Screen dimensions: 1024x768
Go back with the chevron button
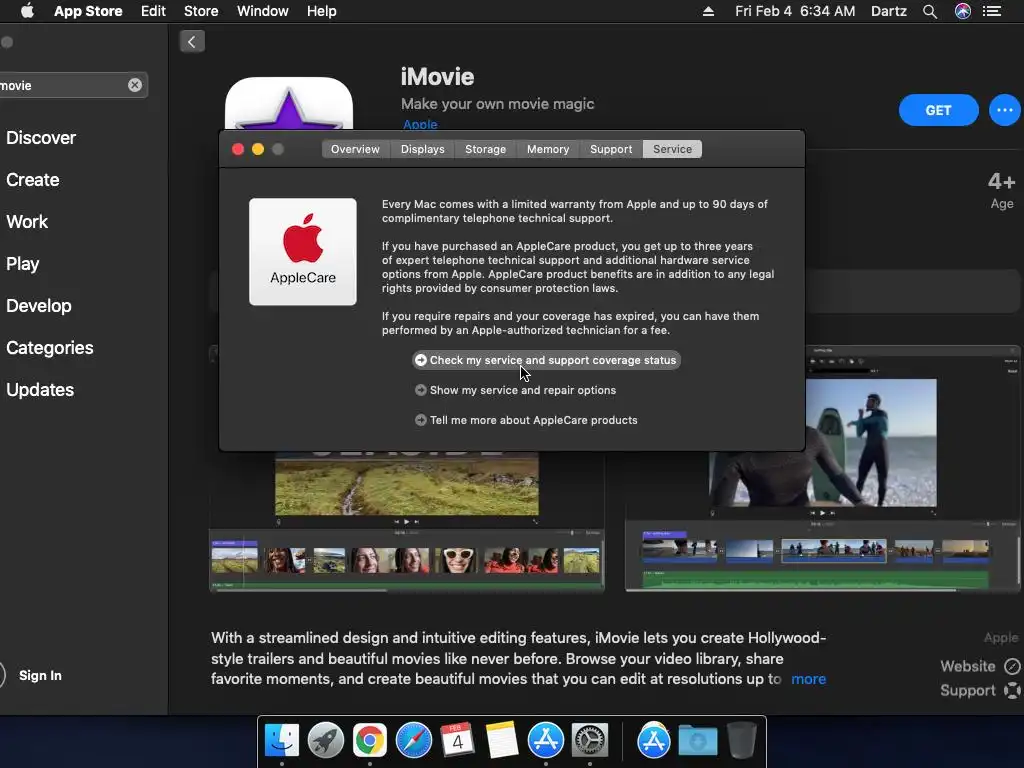[192, 42]
